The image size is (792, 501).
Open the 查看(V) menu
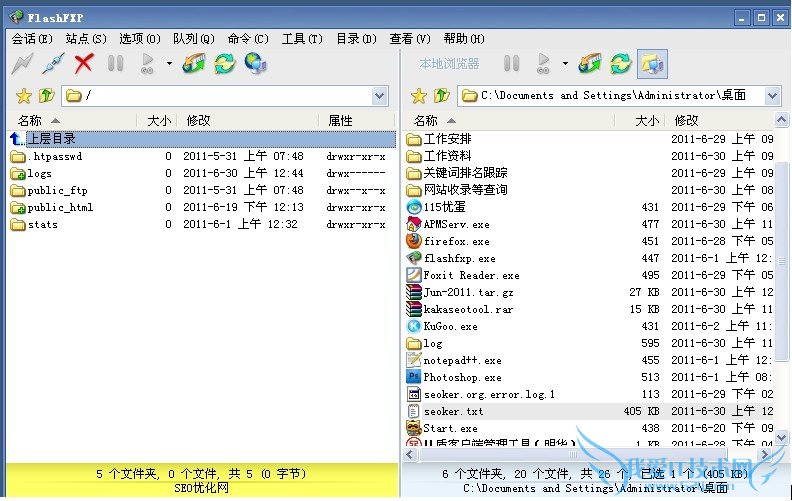(x=410, y=39)
